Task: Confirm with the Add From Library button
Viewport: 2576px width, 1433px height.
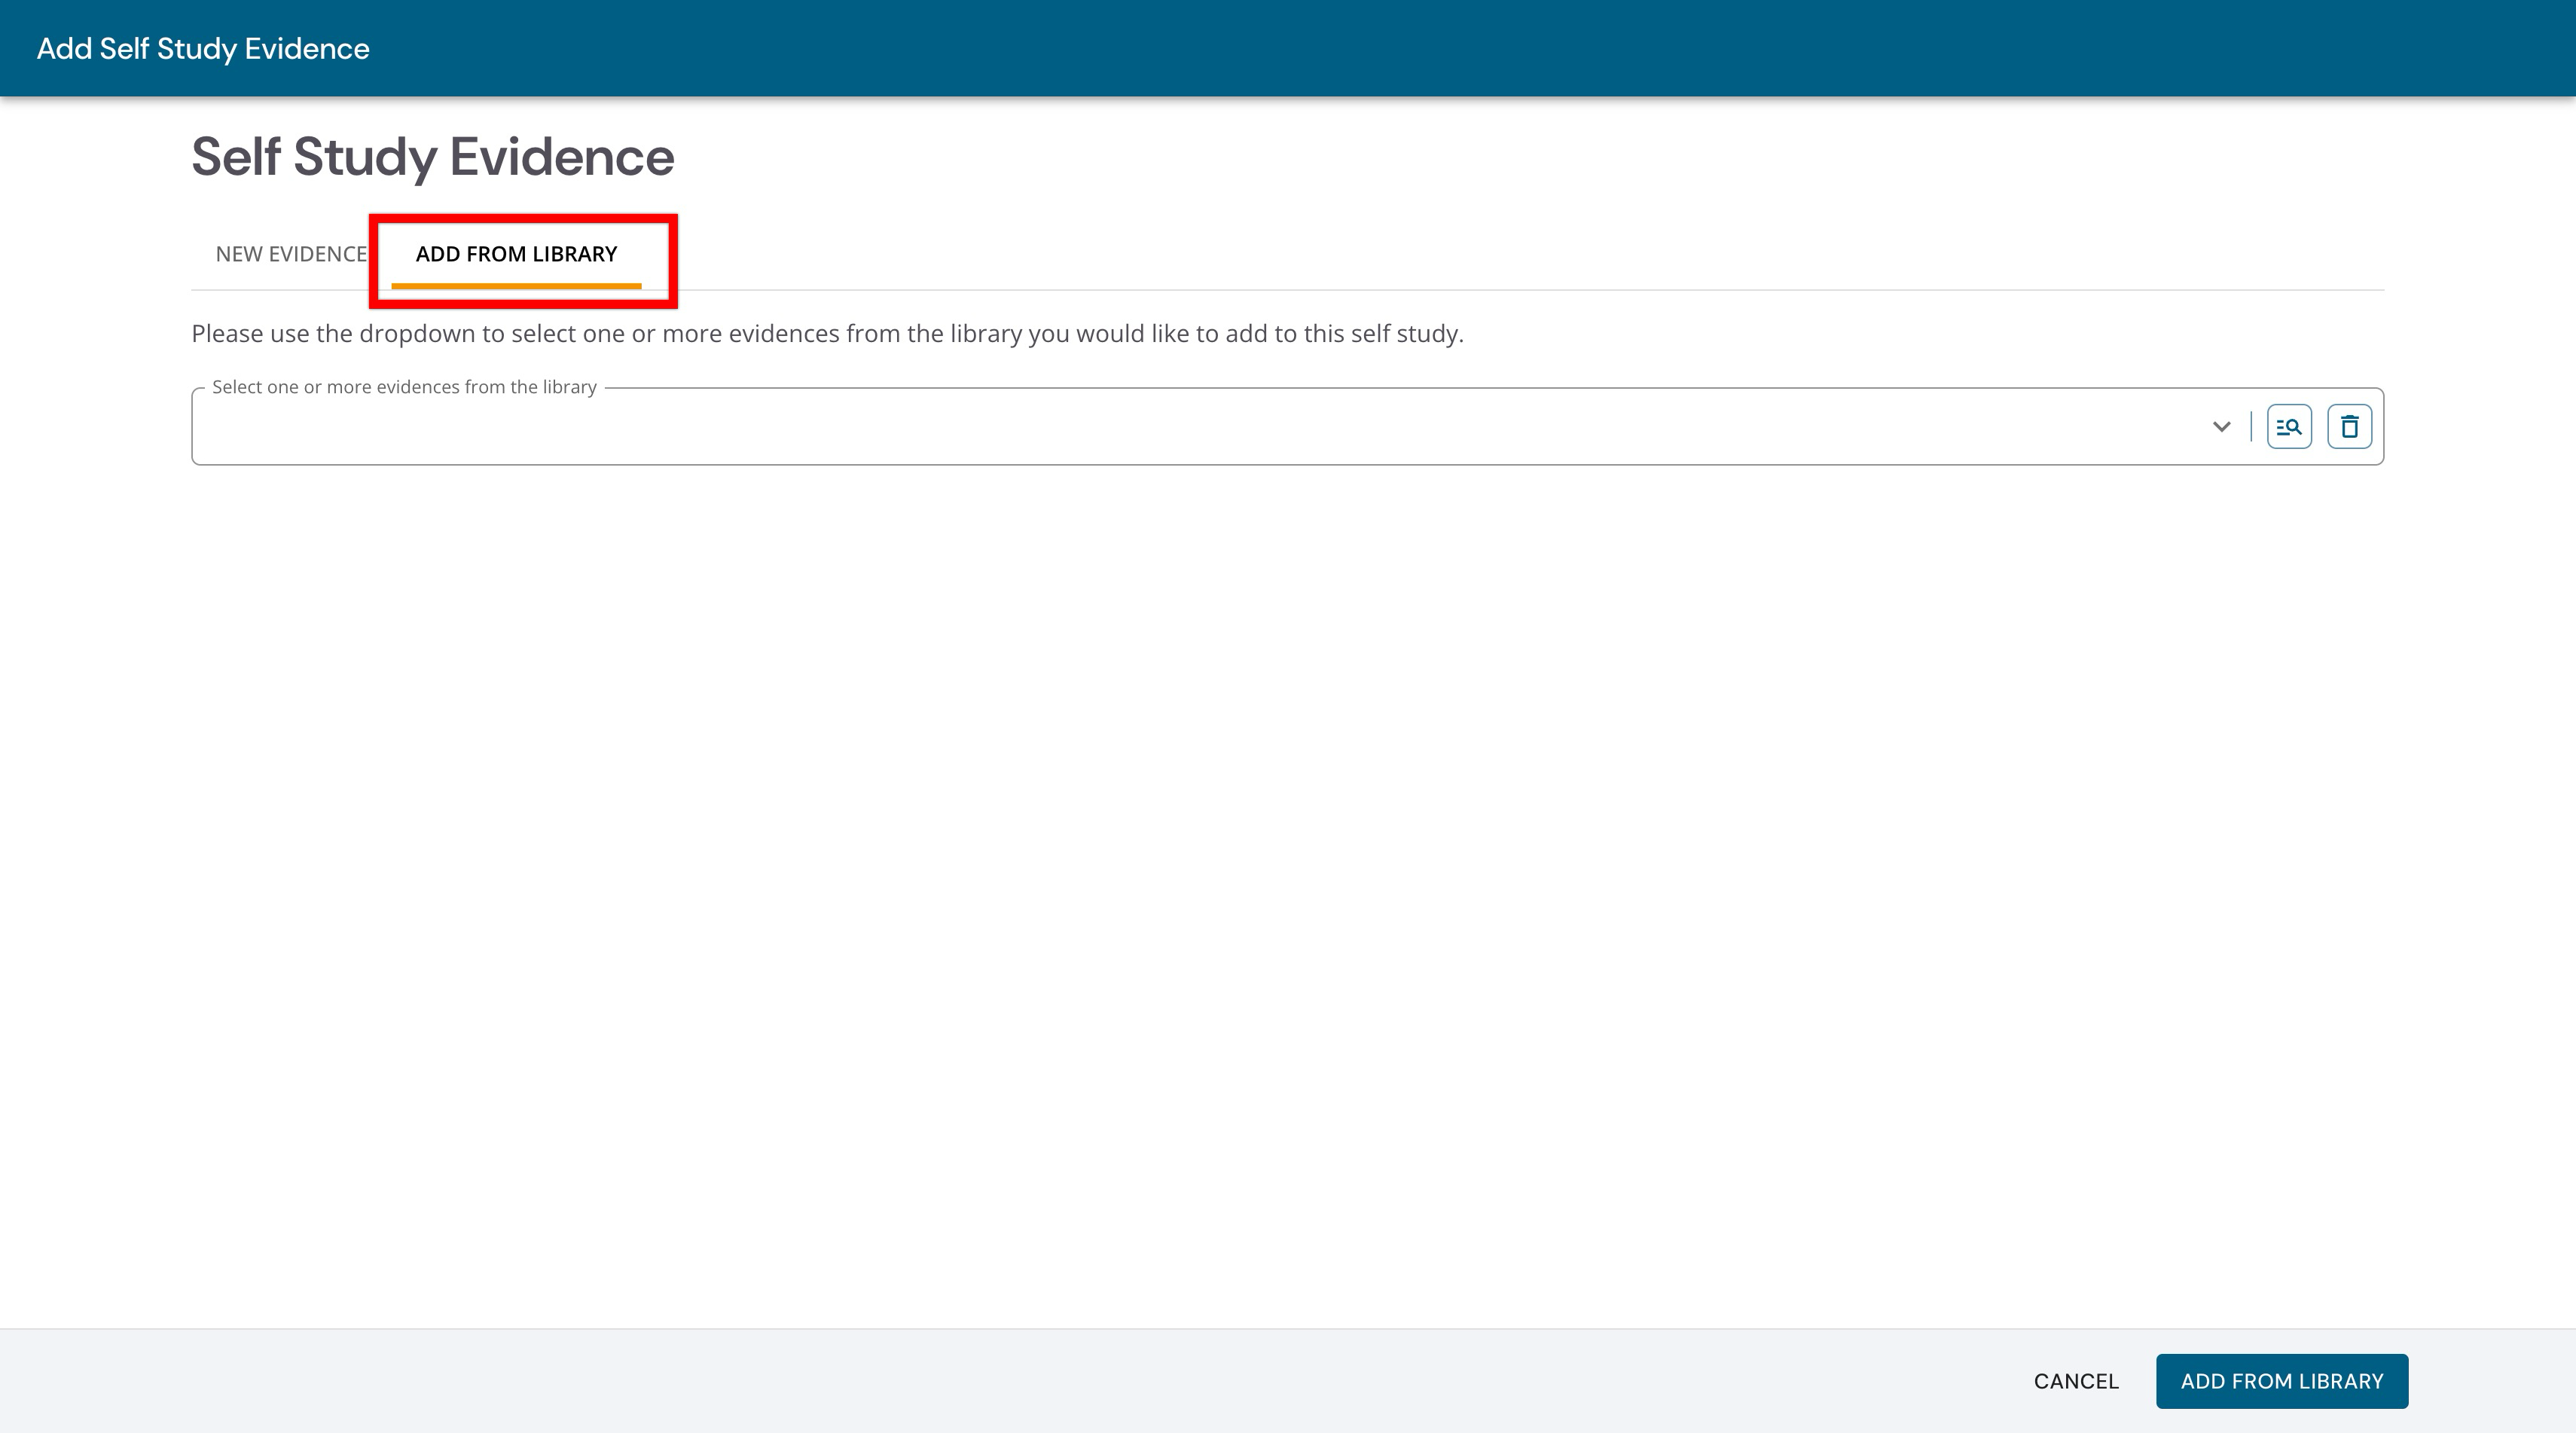Action: [x=2282, y=1381]
